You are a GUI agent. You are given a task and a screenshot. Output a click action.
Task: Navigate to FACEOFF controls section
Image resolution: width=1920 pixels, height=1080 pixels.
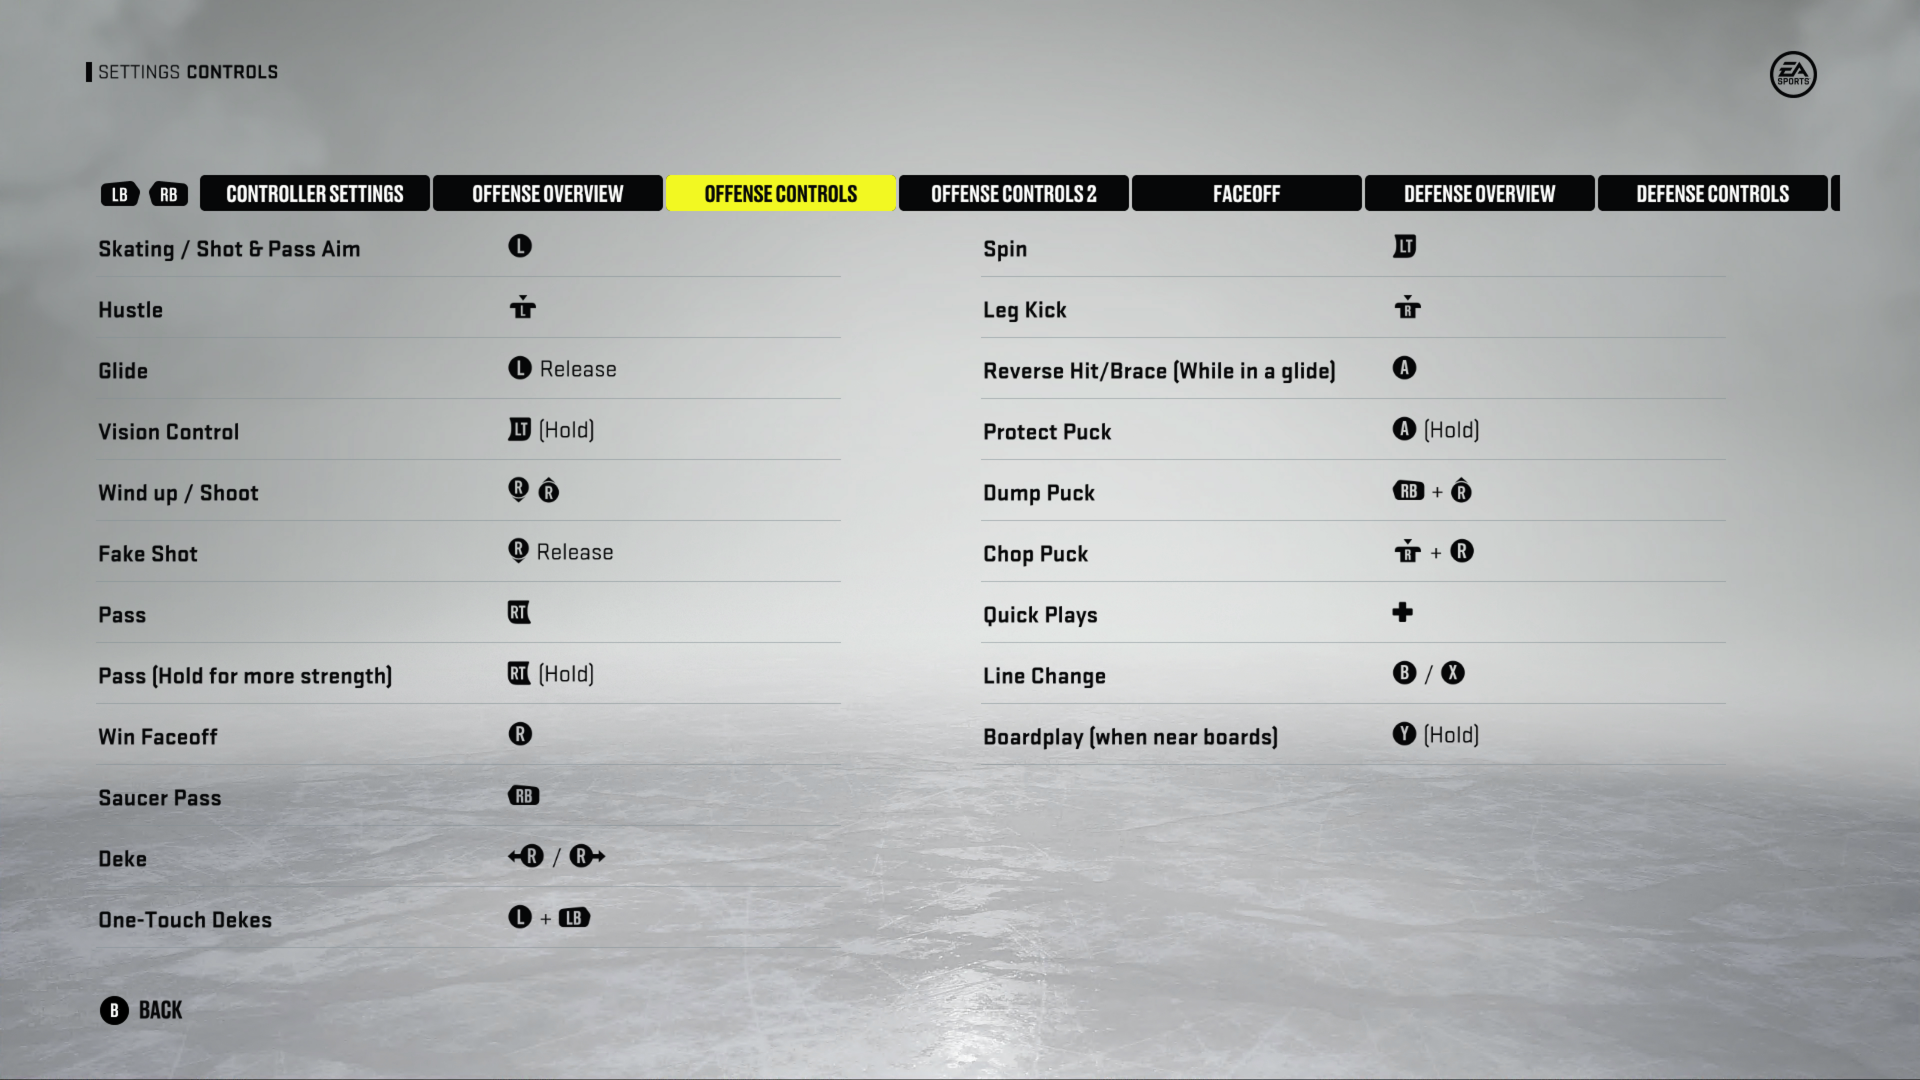1245,193
